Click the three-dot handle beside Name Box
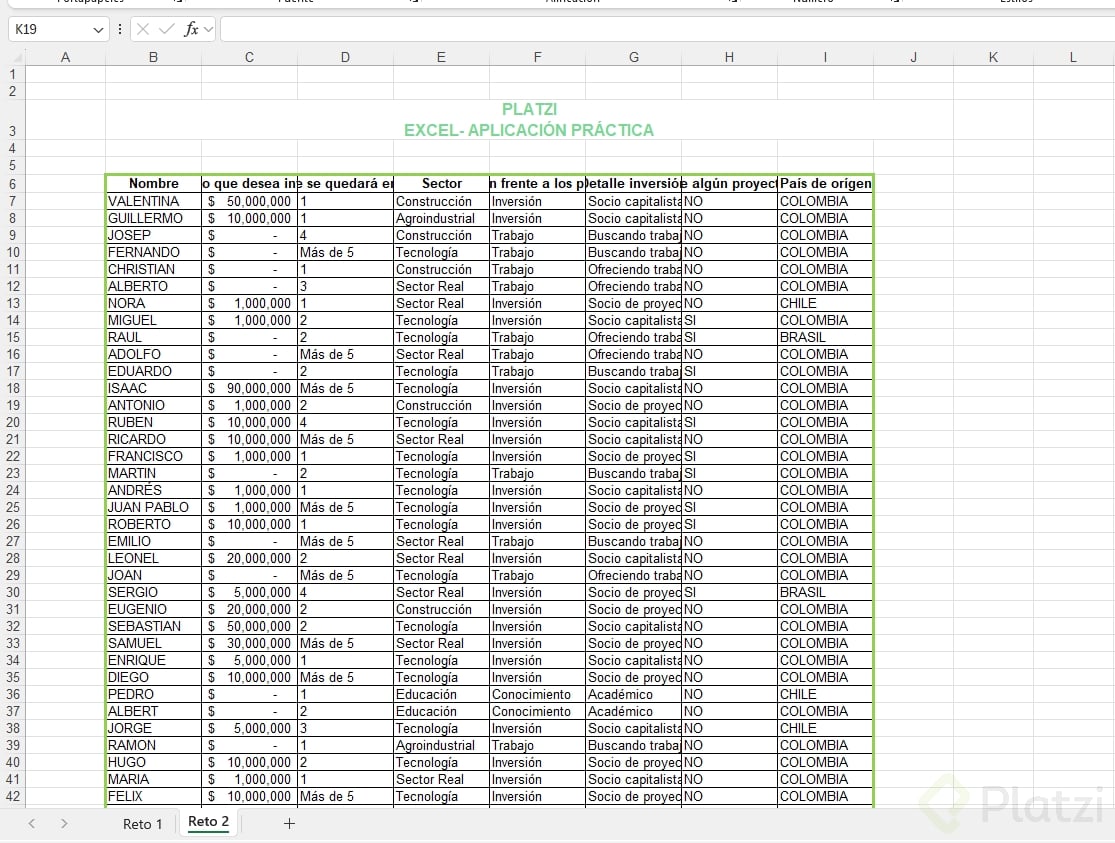 coord(119,29)
